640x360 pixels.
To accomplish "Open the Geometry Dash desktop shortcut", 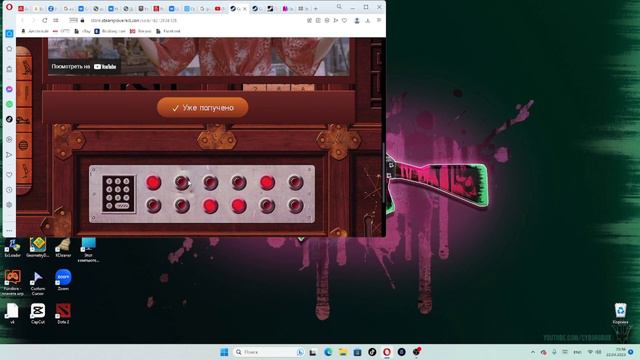I will tap(38, 248).
